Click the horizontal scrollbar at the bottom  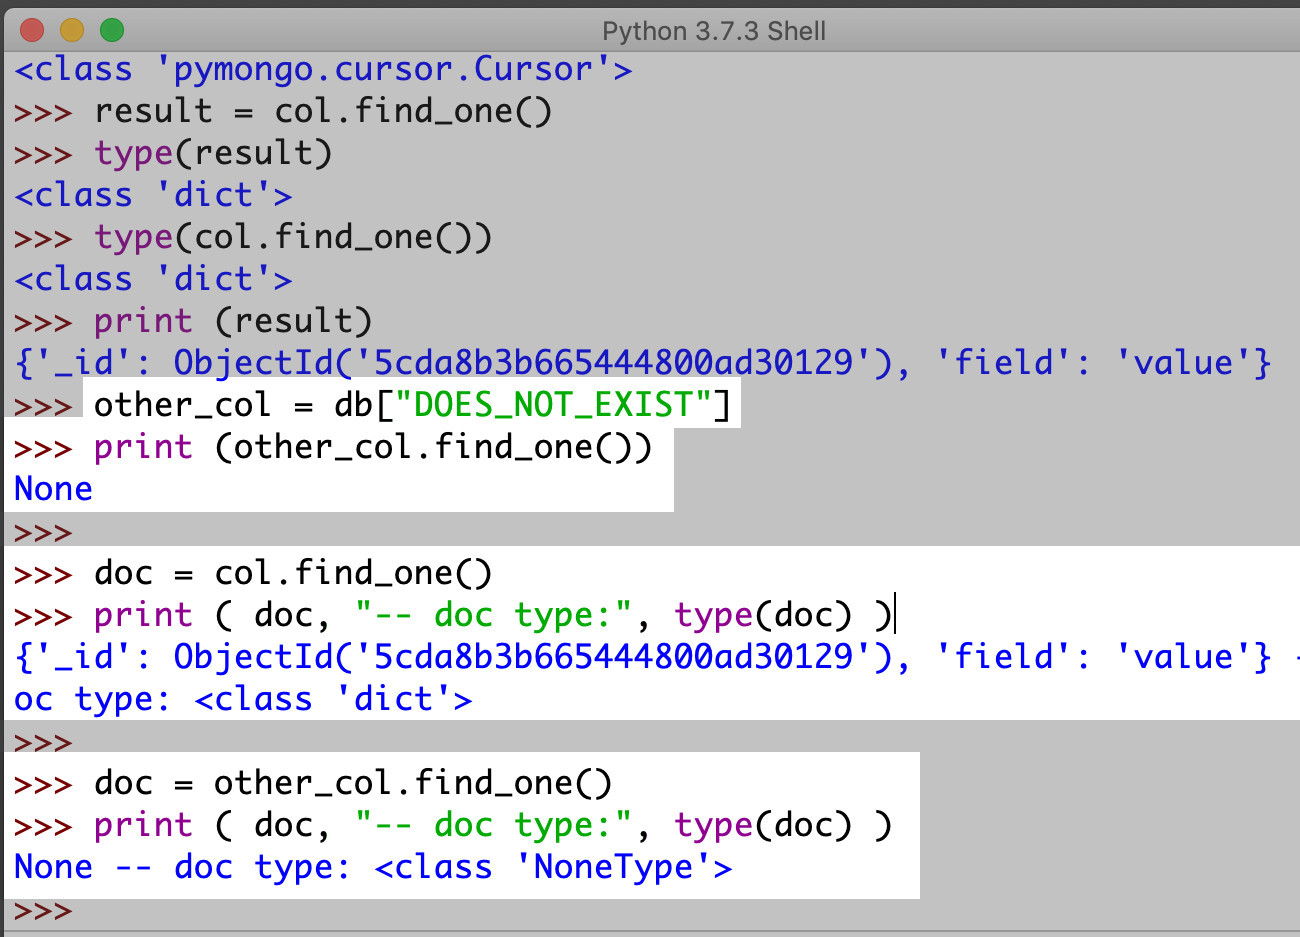tap(650, 932)
